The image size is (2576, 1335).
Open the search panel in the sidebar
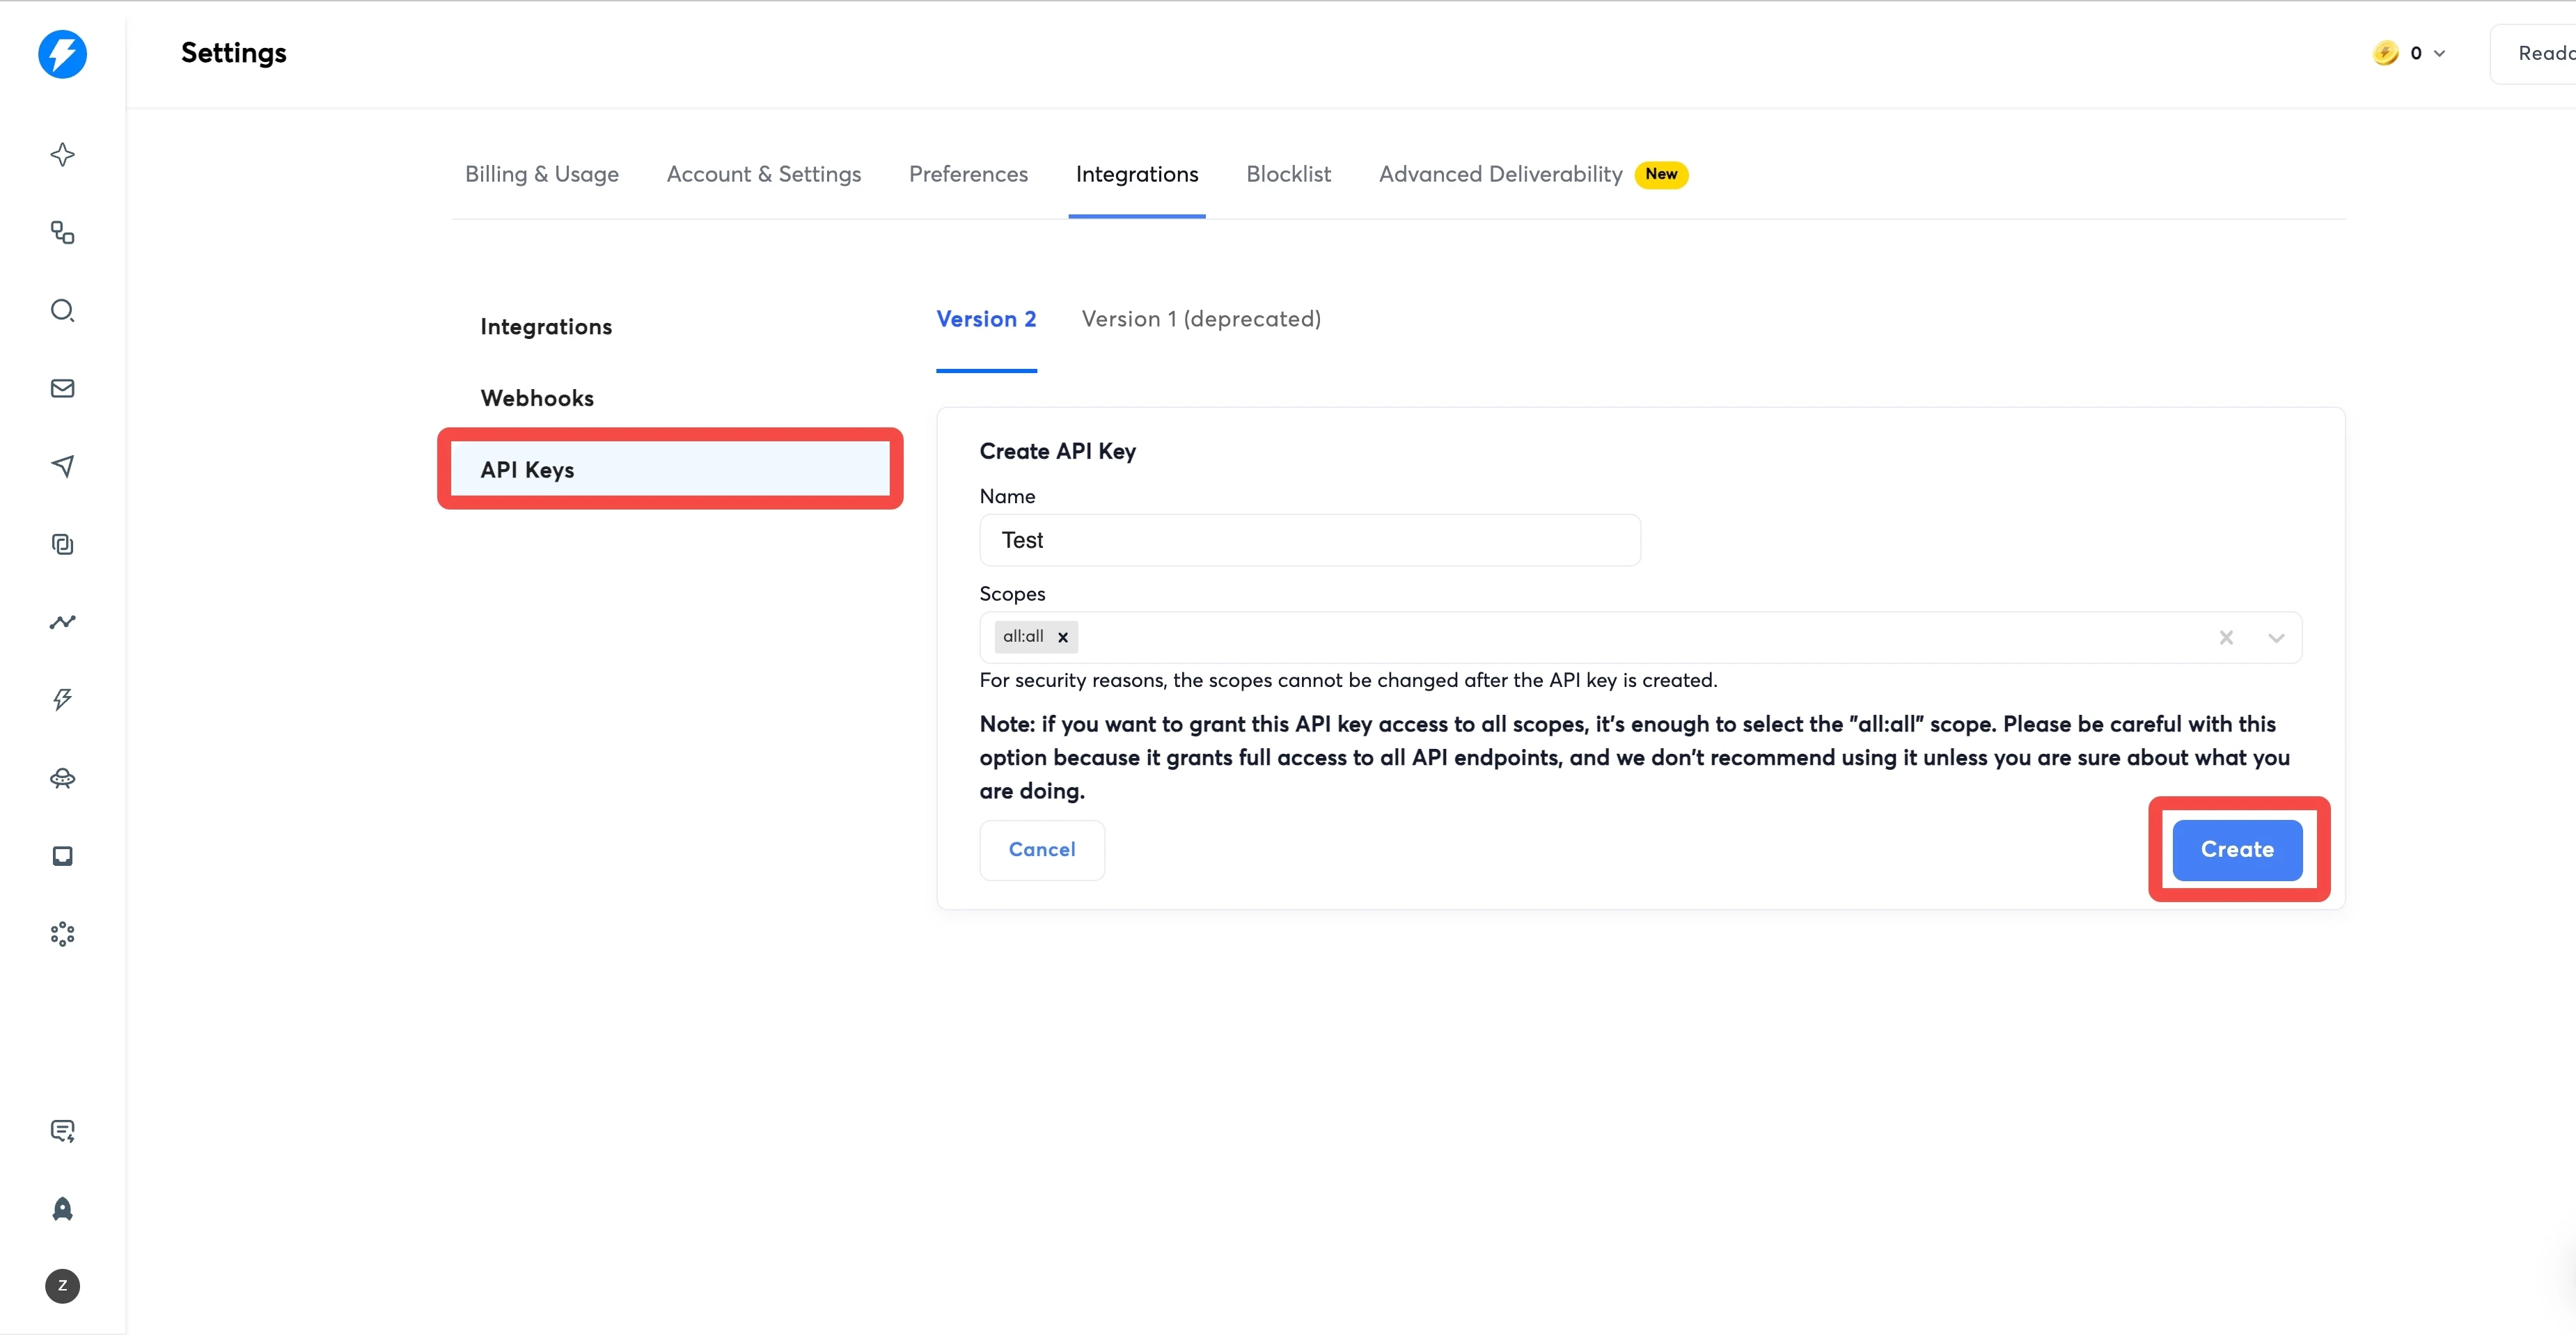63,311
